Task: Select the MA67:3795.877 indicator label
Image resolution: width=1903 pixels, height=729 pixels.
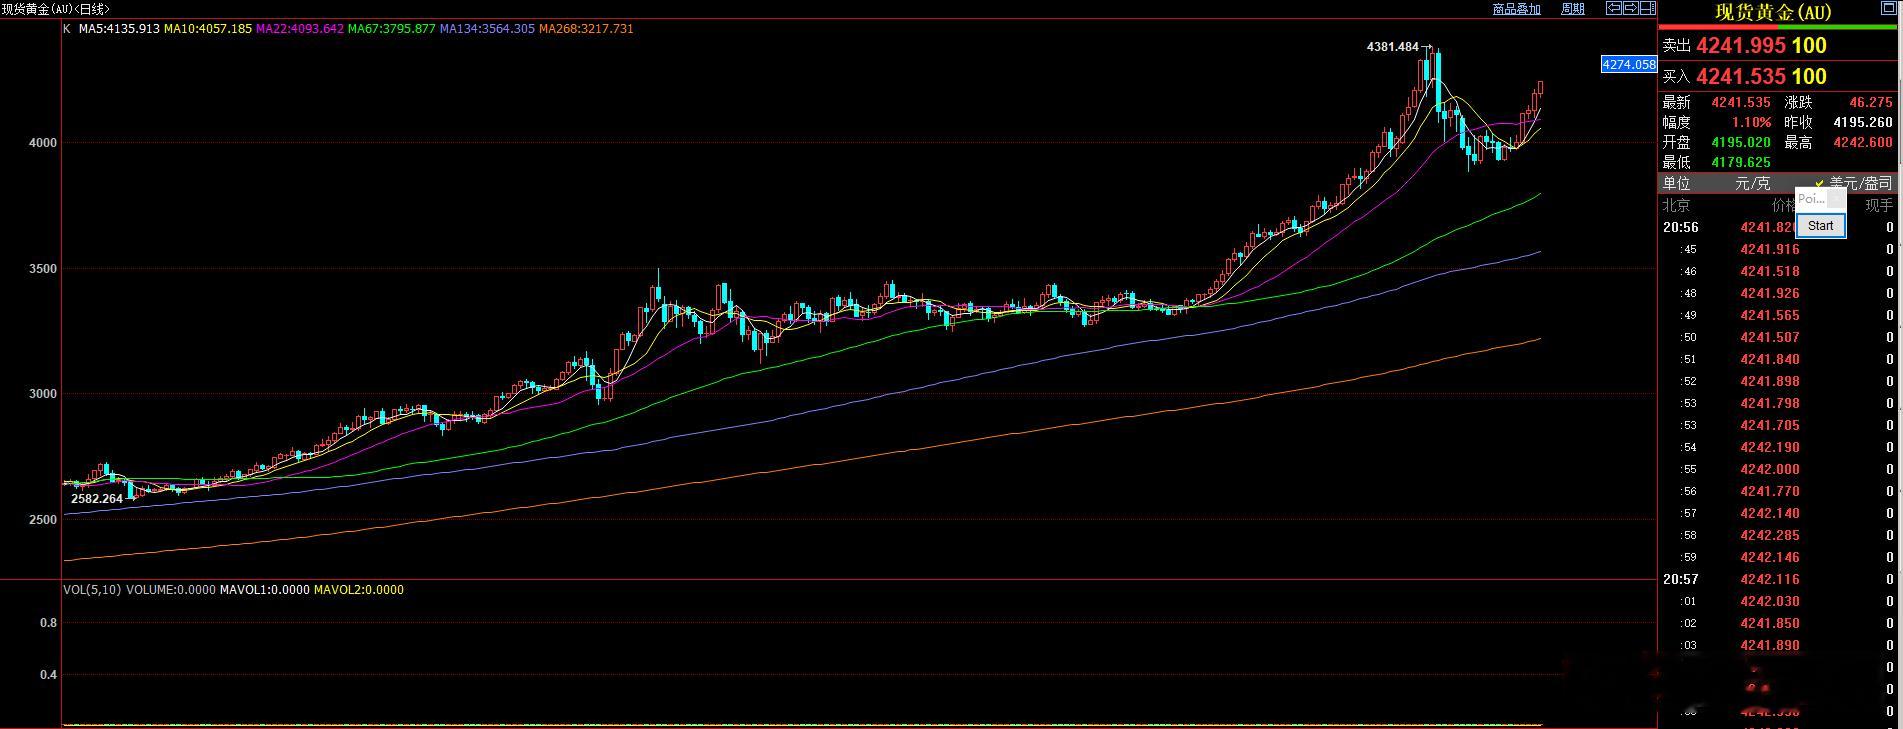Action: pyautogui.click(x=392, y=29)
